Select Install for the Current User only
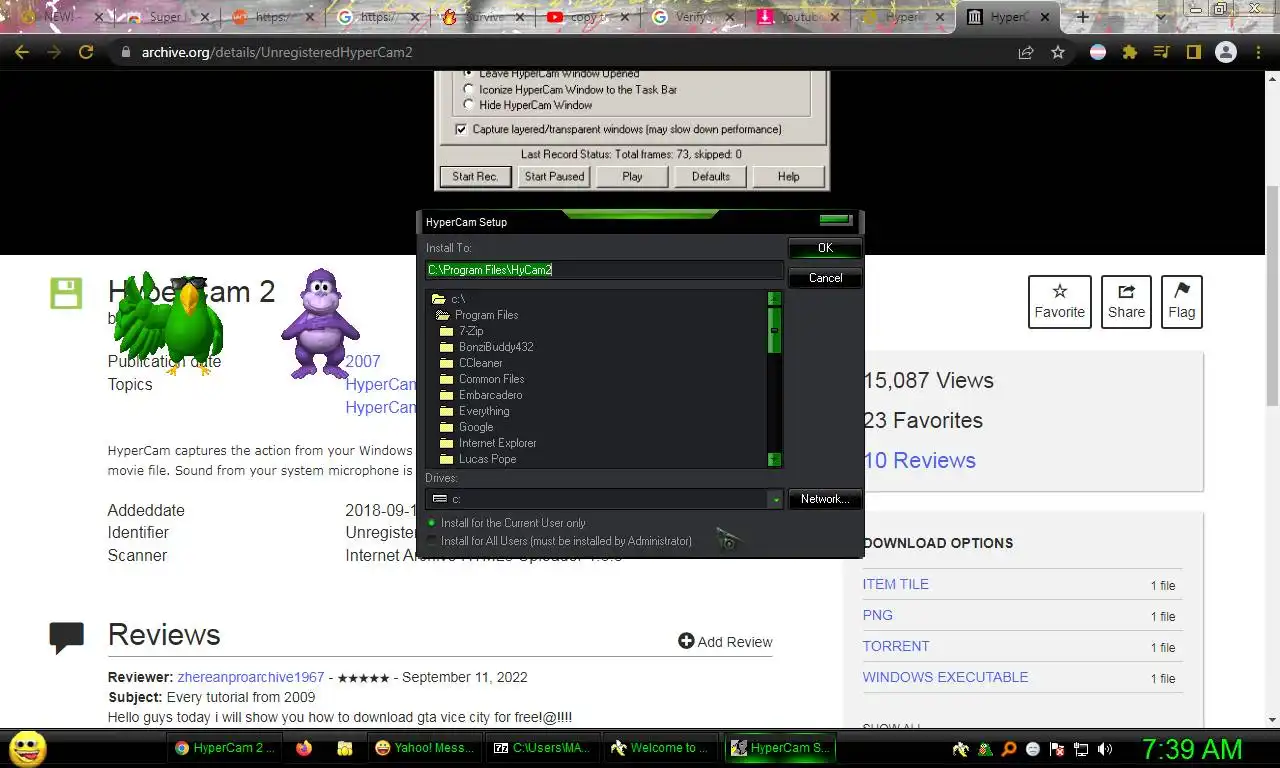This screenshot has height=768, width=1280. click(506, 523)
